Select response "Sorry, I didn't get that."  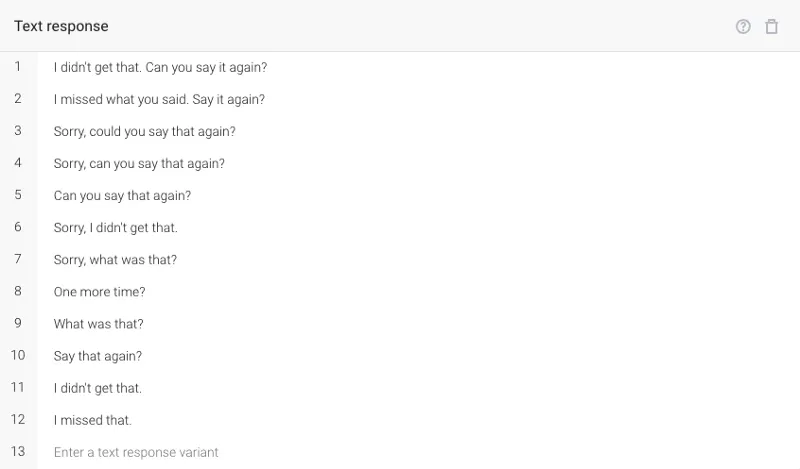click(115, 228)
